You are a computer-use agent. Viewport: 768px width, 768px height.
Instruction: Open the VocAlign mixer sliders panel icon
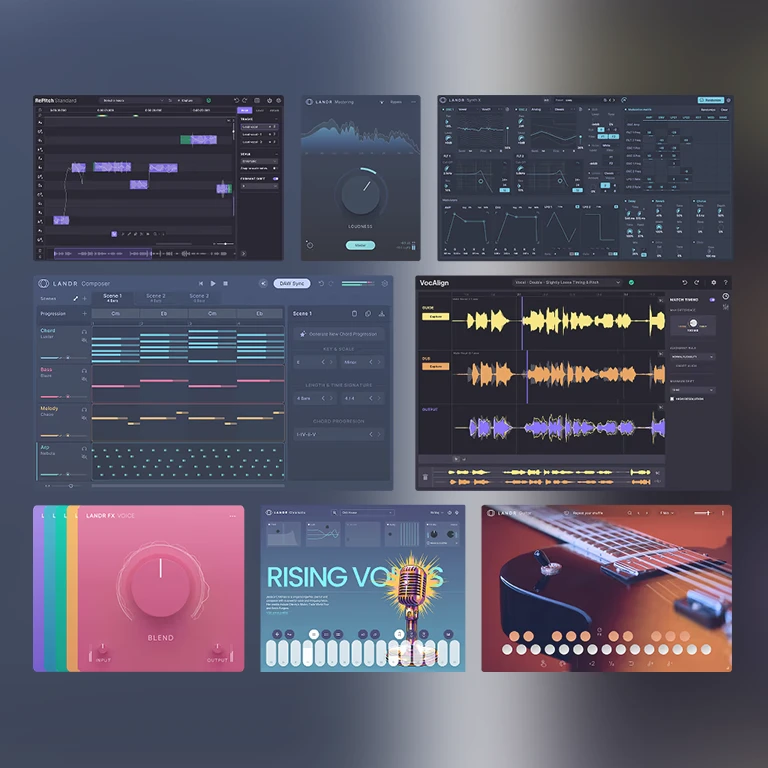tap(725, 307)
